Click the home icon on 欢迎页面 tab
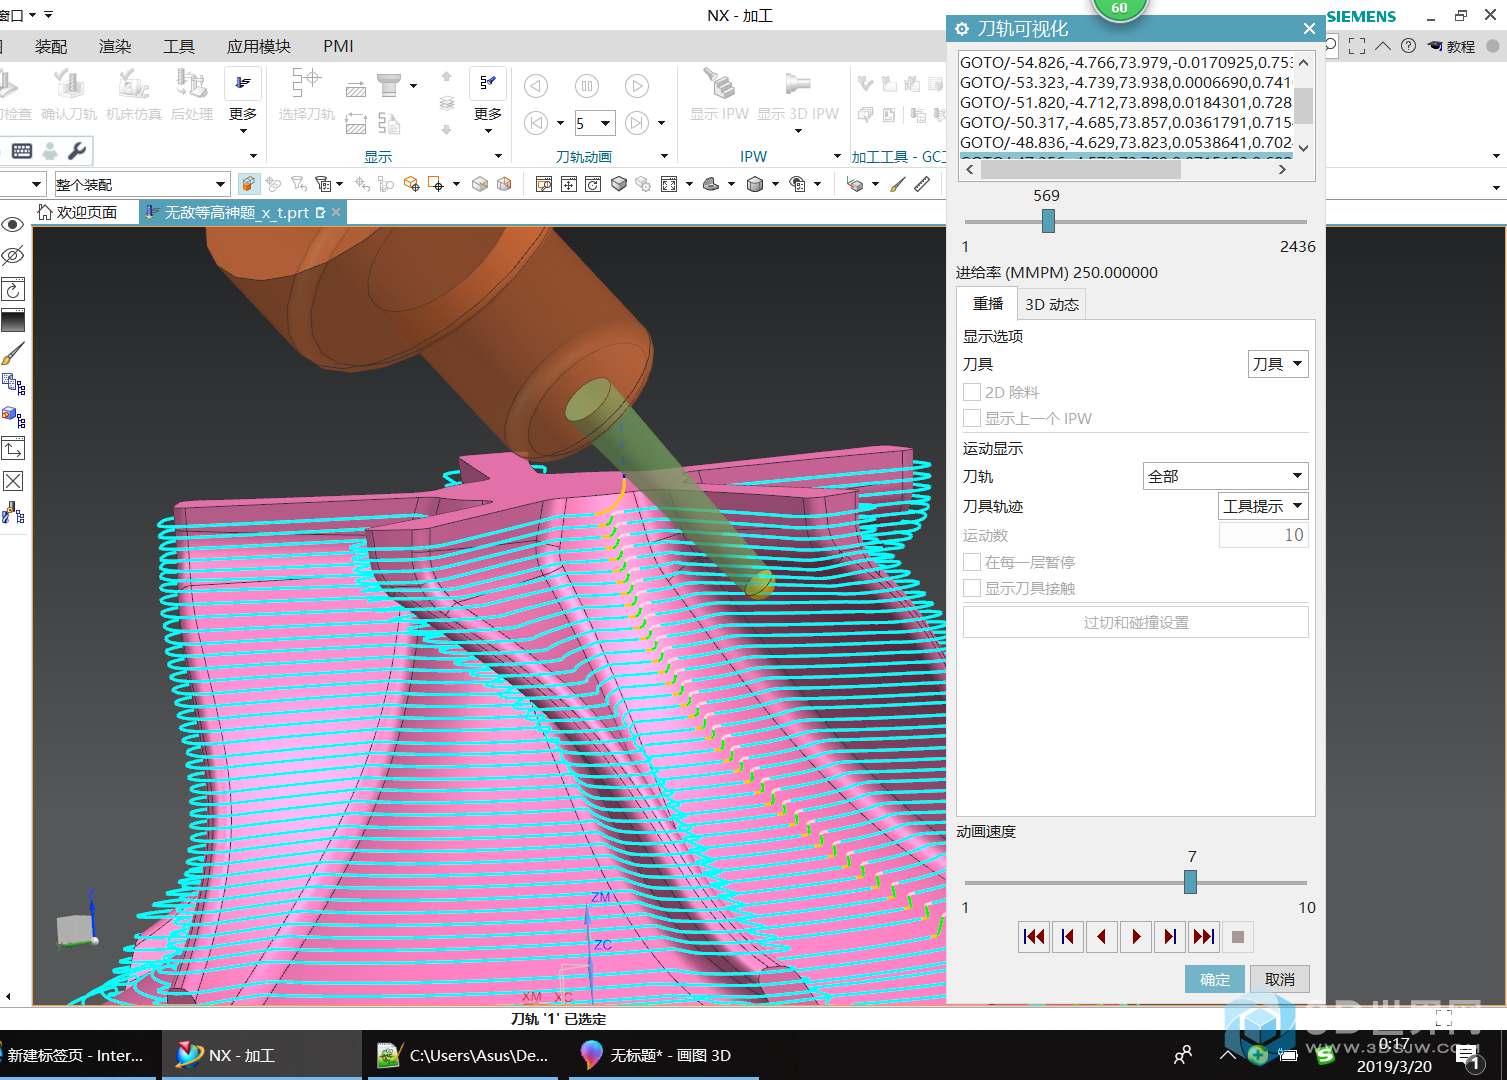Image resolution: width=1507 pixels, height=1080 pixels. click(x=44, y=212)
